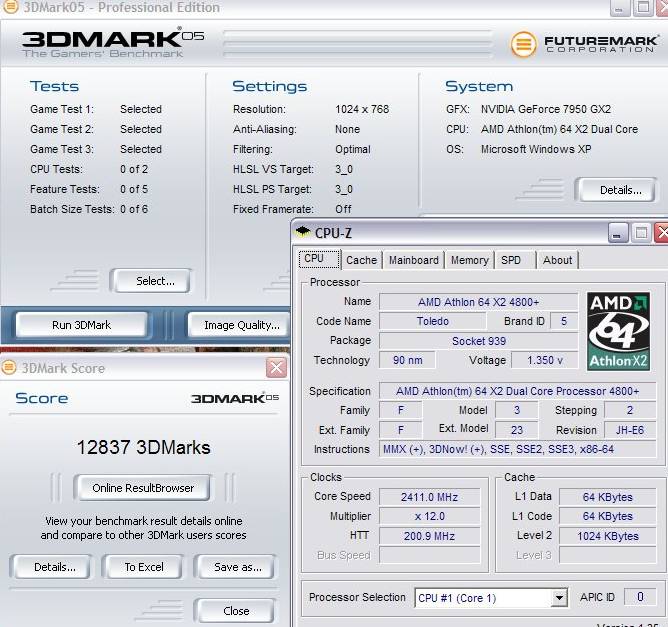Open the Memory tab in CPU-Z
668x627 pixels.
469,260
